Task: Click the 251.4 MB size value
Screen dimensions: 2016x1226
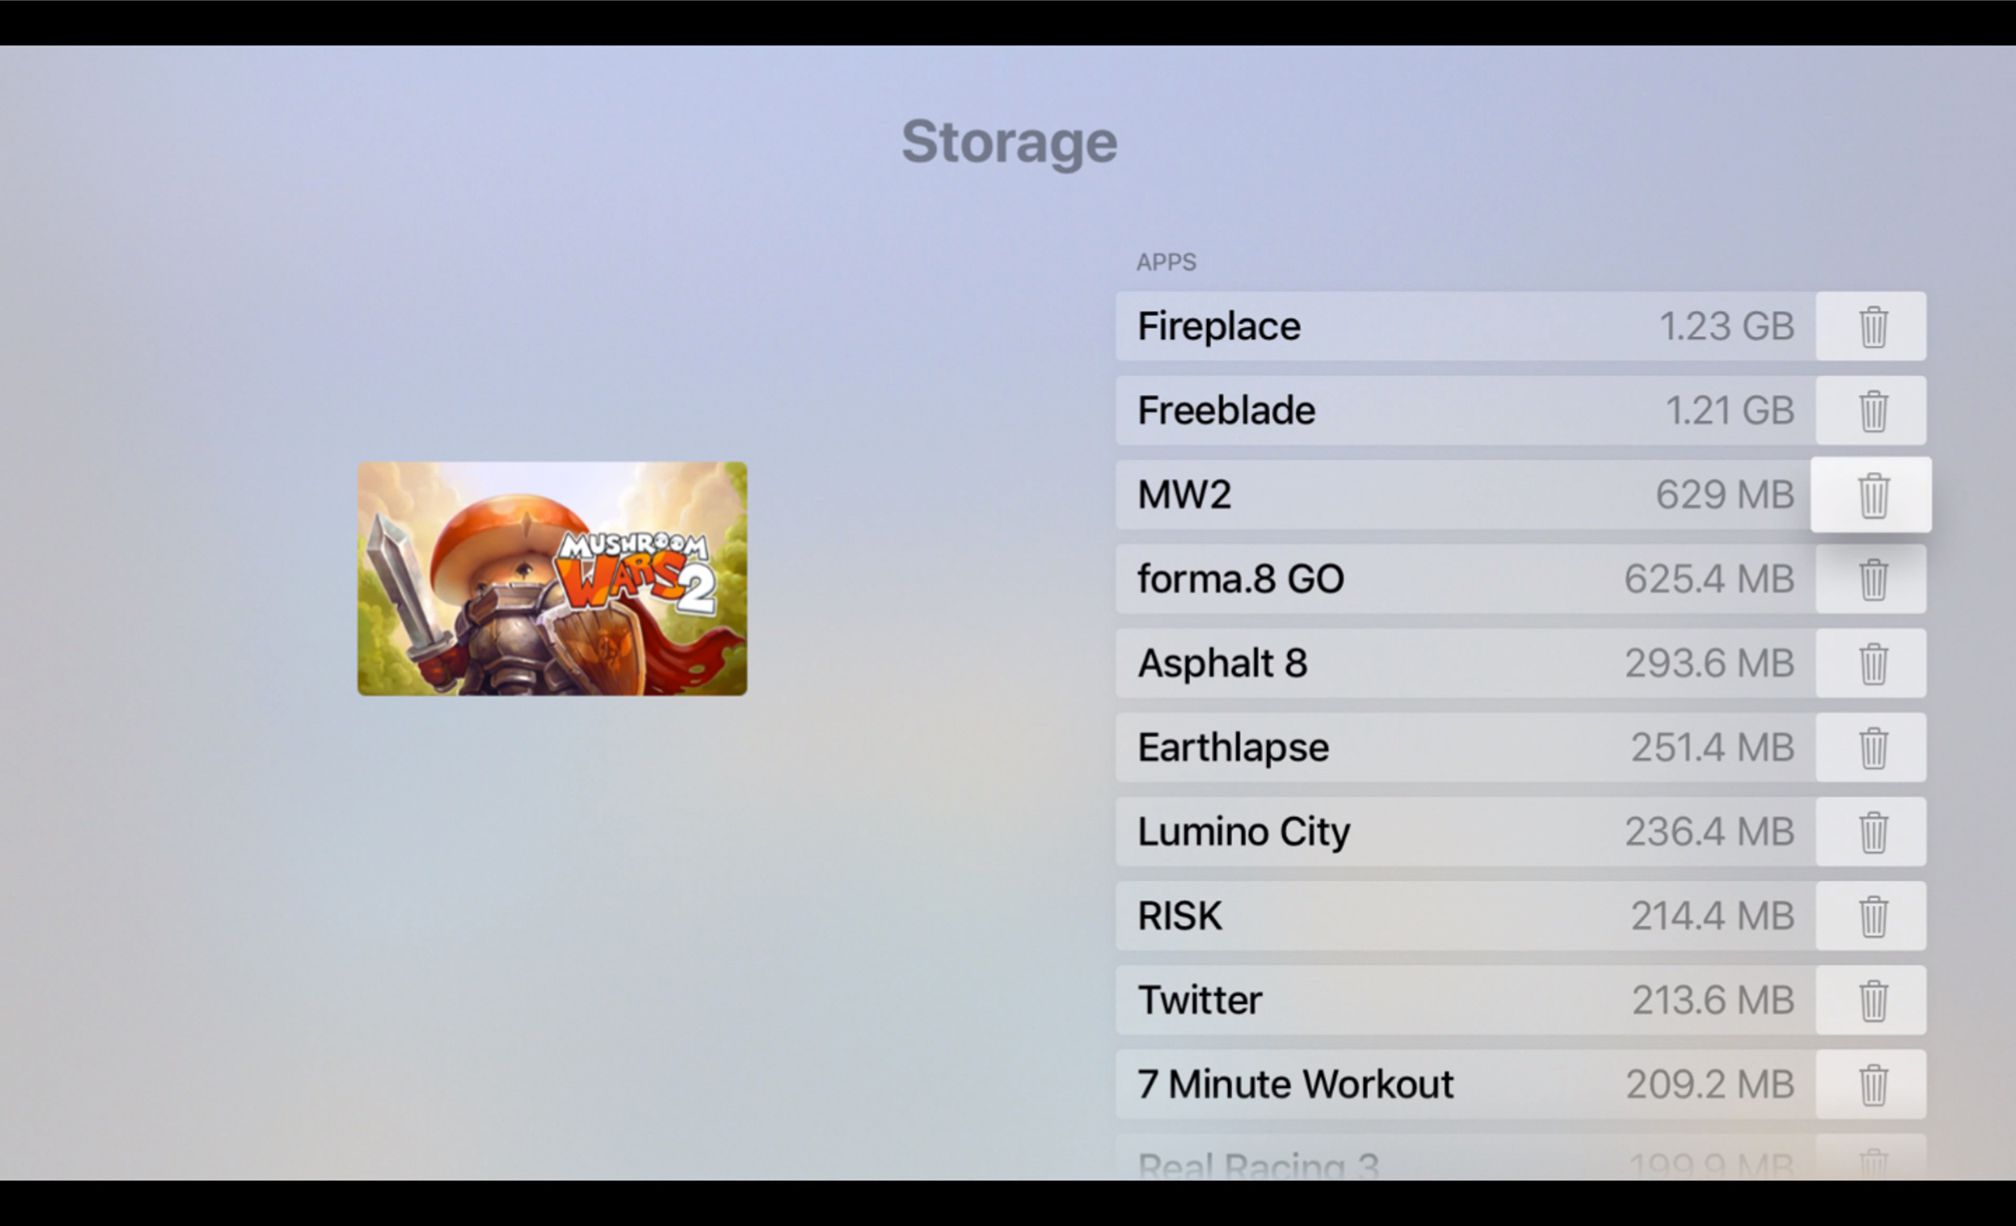Action: 1713,747
